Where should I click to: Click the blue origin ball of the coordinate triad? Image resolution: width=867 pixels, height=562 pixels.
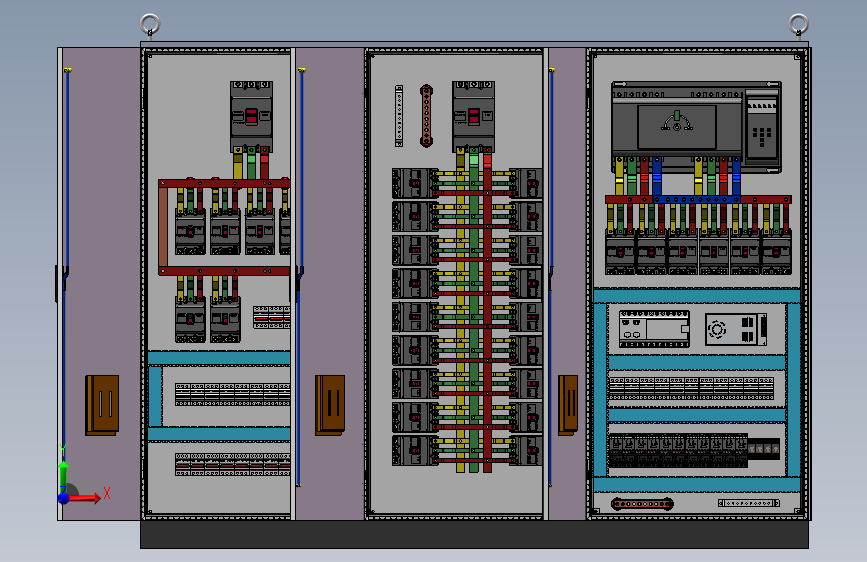64,498
